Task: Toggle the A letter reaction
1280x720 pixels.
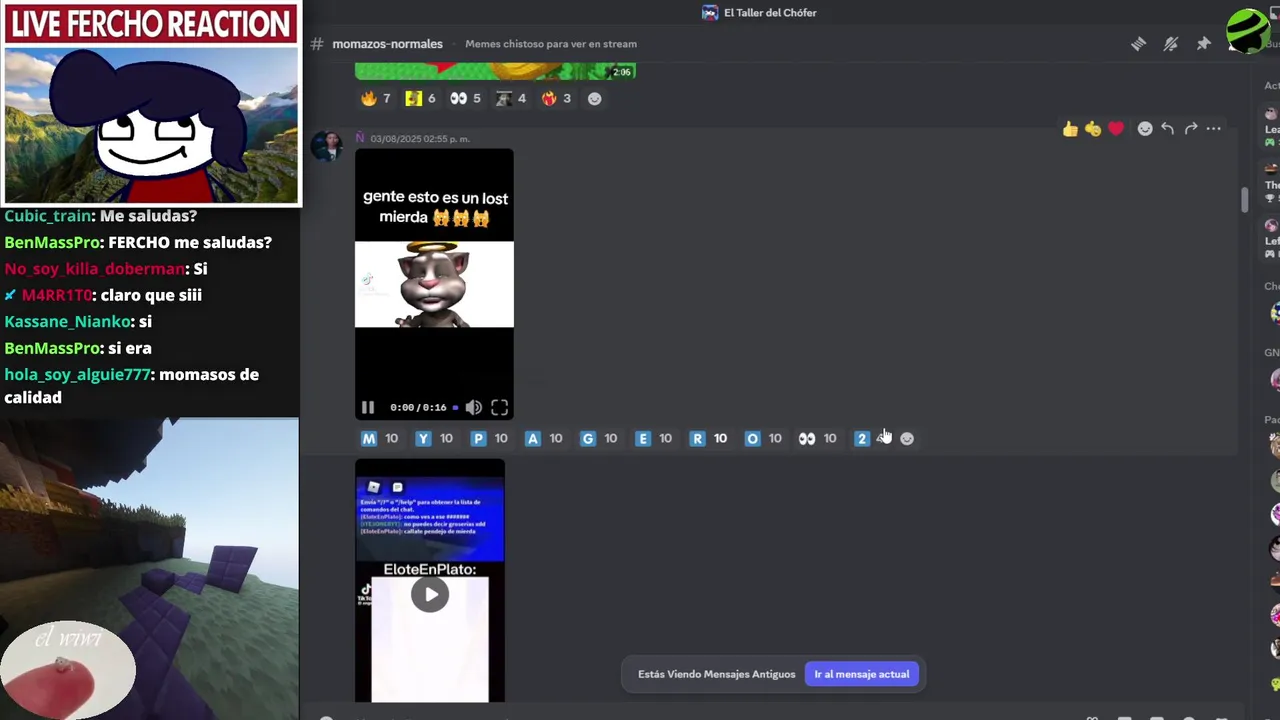Action: pyautogui.click(x=545, y=438)
